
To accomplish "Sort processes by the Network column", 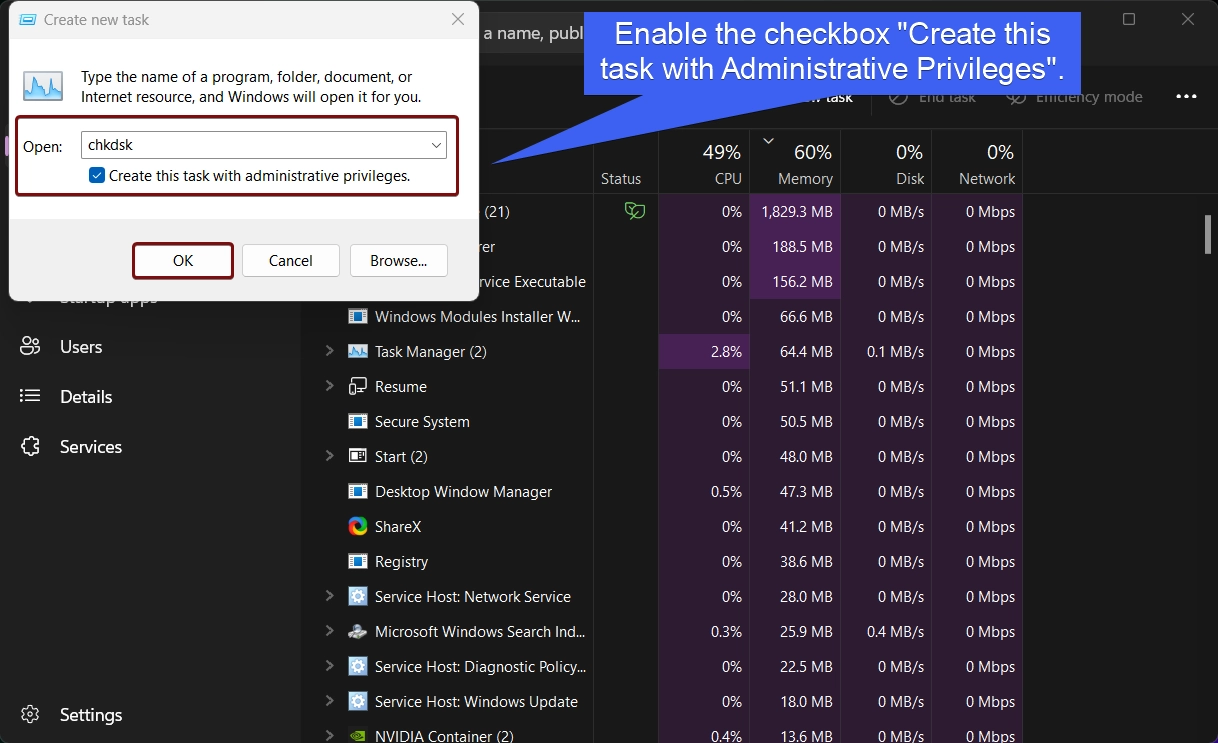I will (x=977, y=163).
